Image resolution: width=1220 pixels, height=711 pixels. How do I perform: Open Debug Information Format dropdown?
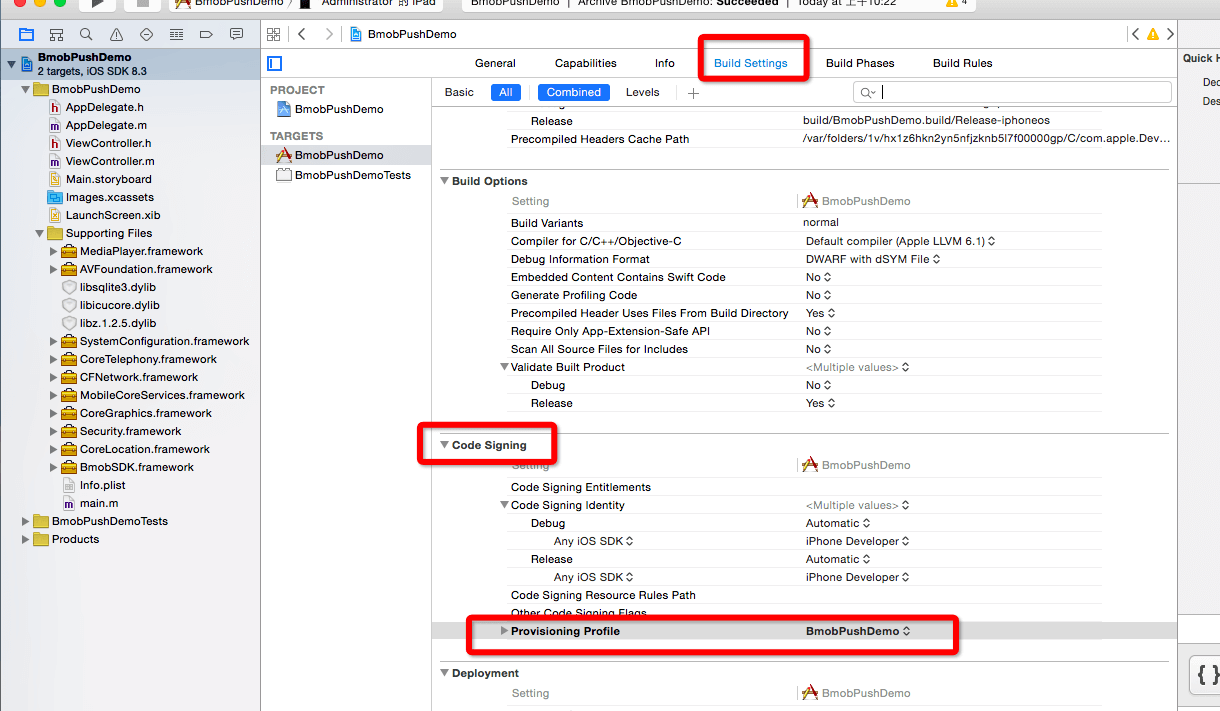click(872, 259)
